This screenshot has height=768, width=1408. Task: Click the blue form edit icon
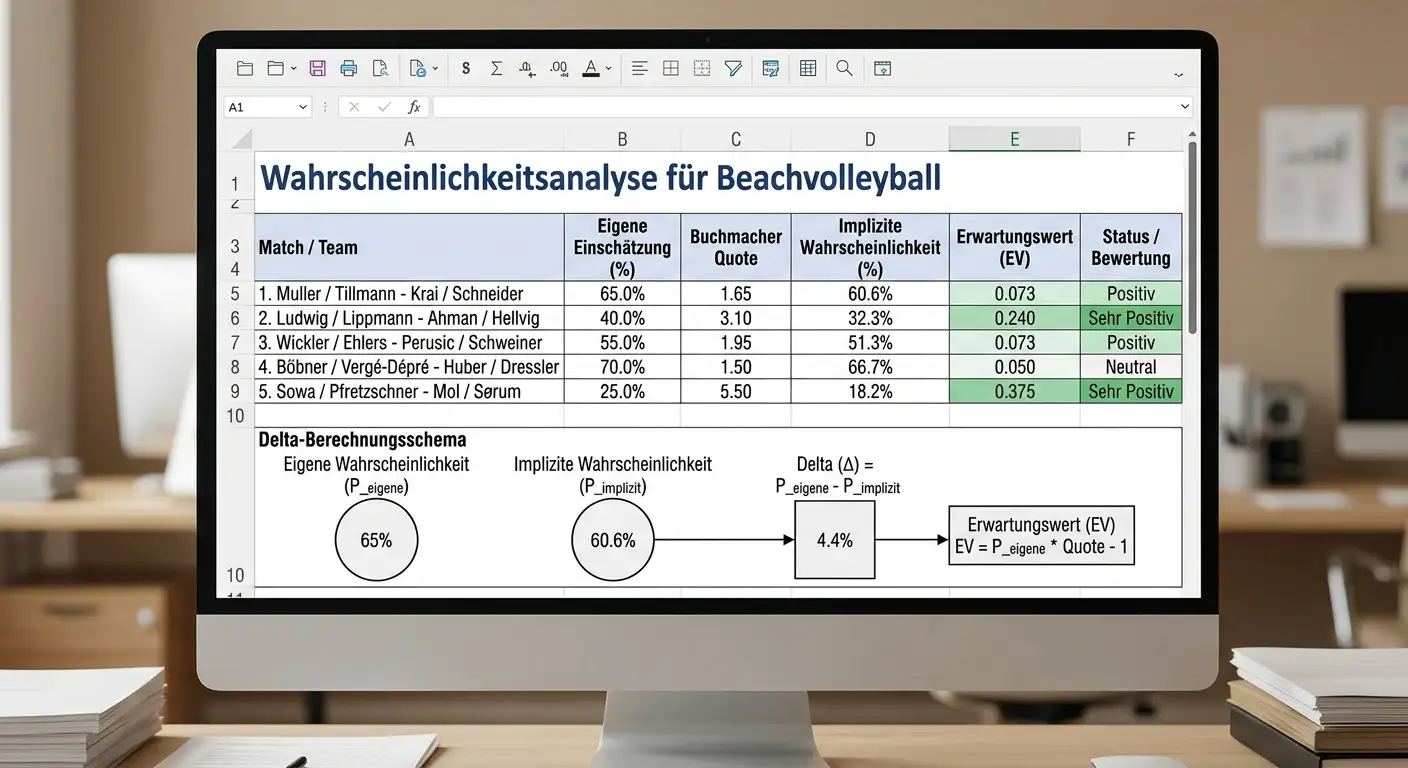tap(771, 69)
